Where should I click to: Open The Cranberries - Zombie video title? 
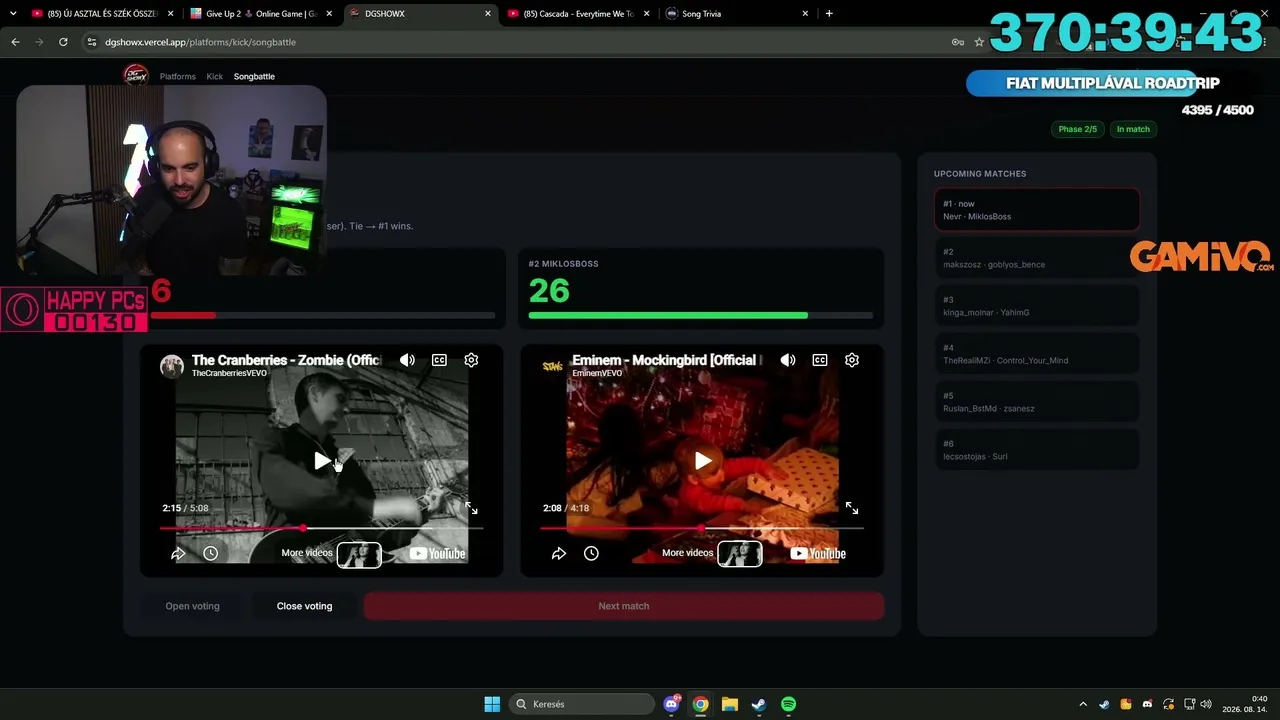pos(286,360)
